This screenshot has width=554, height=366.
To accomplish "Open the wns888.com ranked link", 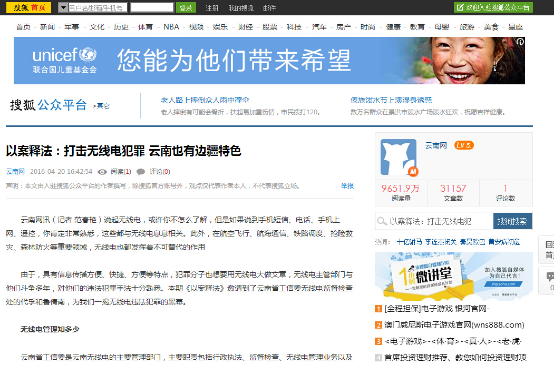I will click(454, 325).
